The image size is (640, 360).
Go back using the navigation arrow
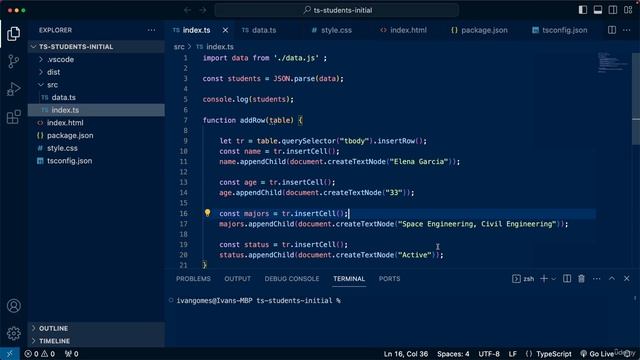[187, 10]
